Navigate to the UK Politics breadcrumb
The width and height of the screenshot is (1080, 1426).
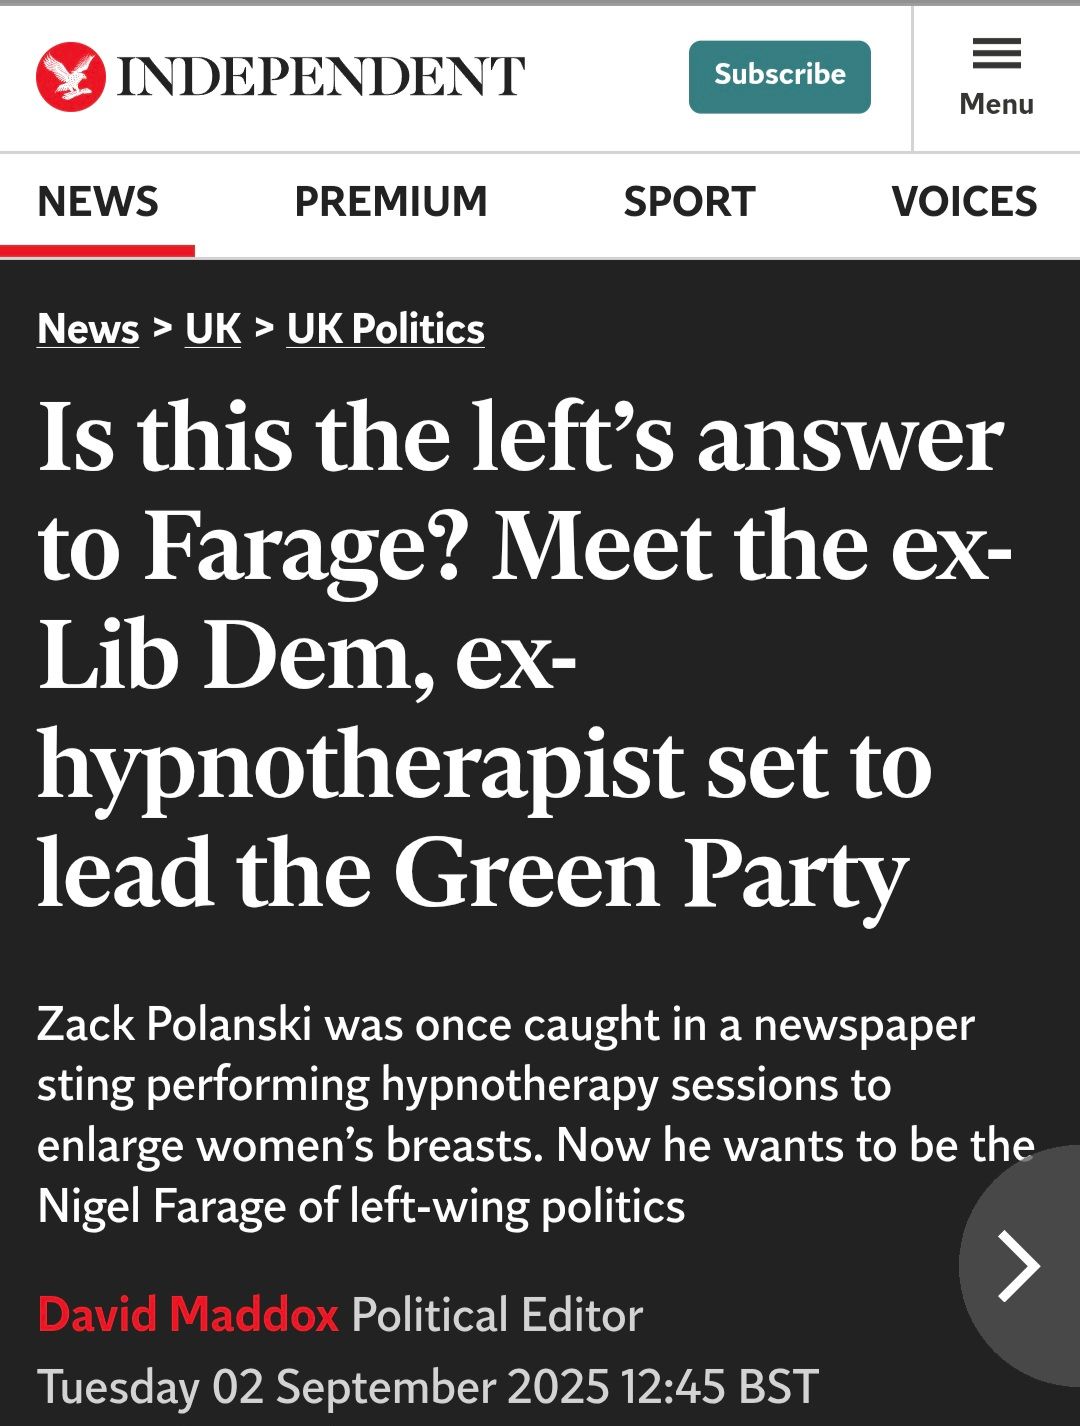point(386,329)
